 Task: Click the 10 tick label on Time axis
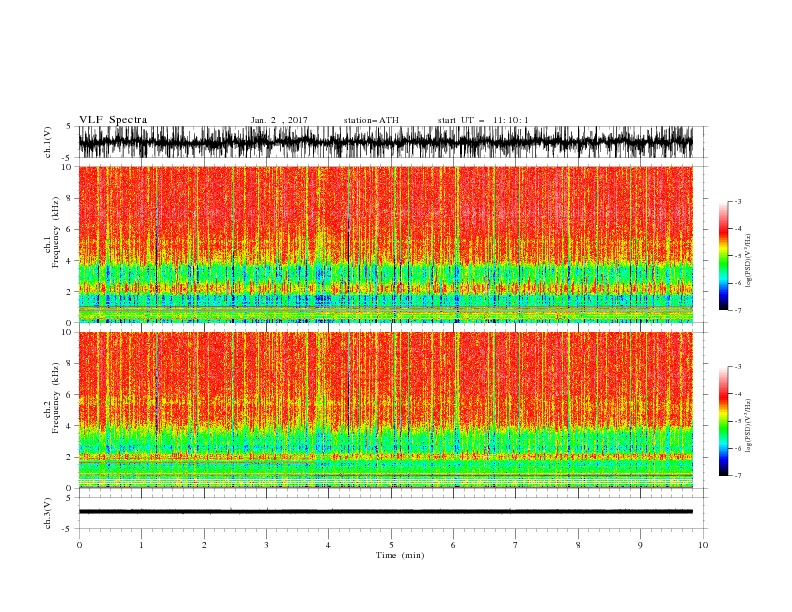703,545
